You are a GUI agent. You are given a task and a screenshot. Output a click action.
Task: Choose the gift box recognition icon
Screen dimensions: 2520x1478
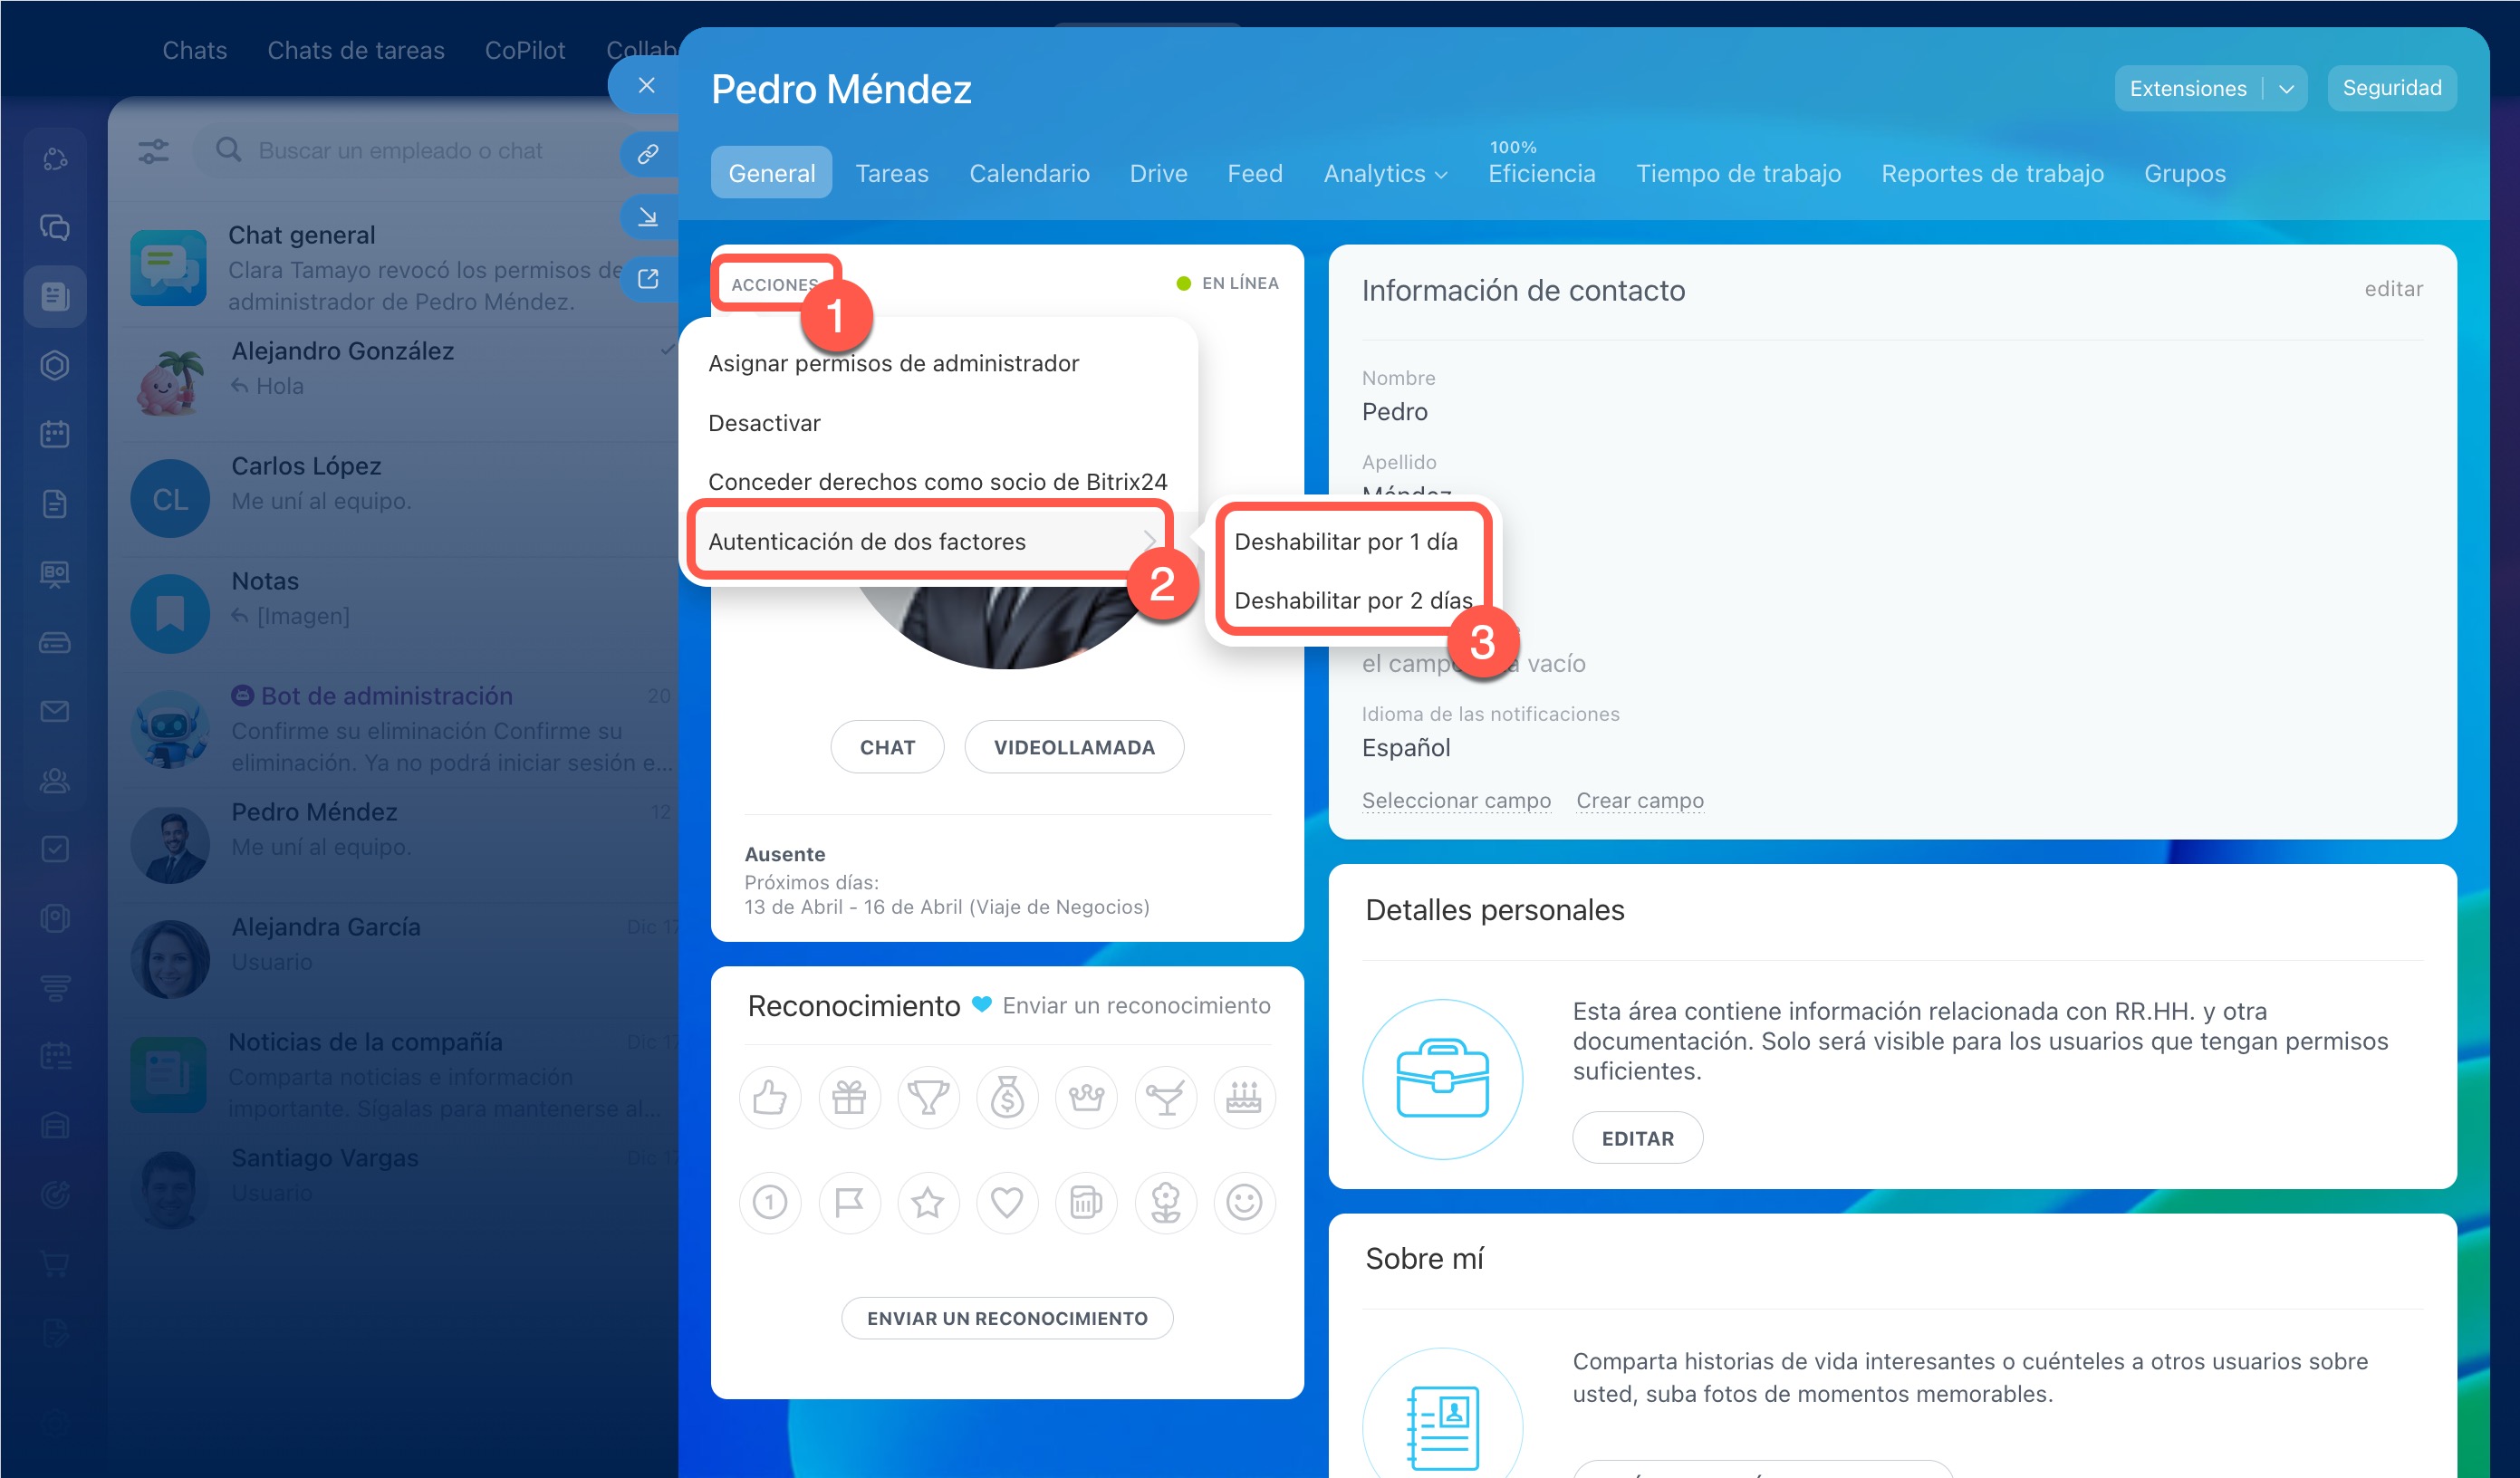coord(849,1098)
